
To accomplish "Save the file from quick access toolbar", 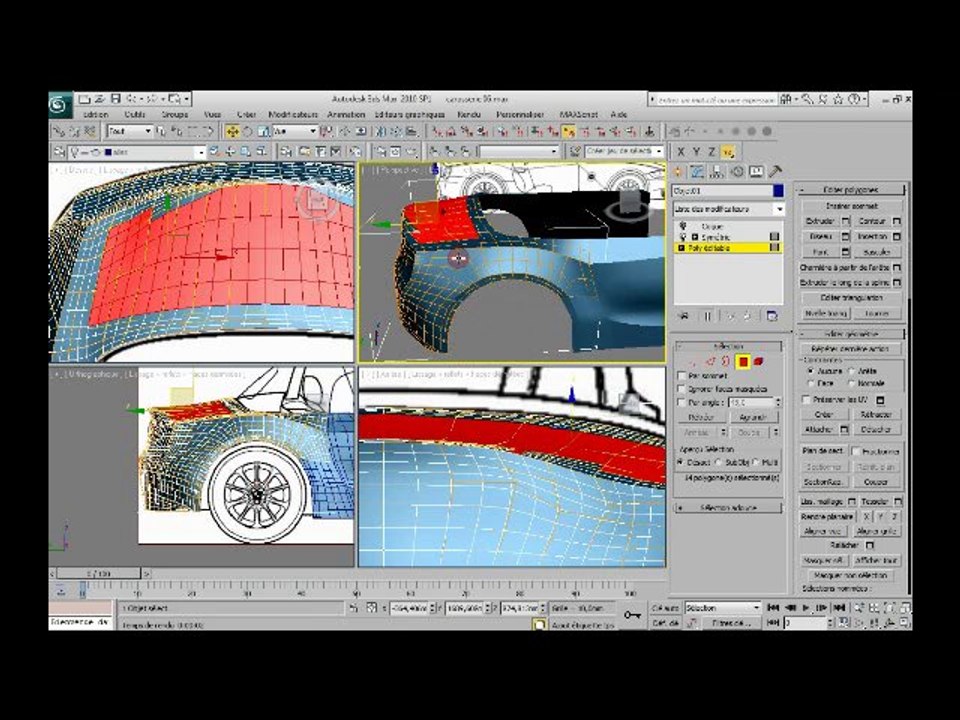I will (116, 99).
